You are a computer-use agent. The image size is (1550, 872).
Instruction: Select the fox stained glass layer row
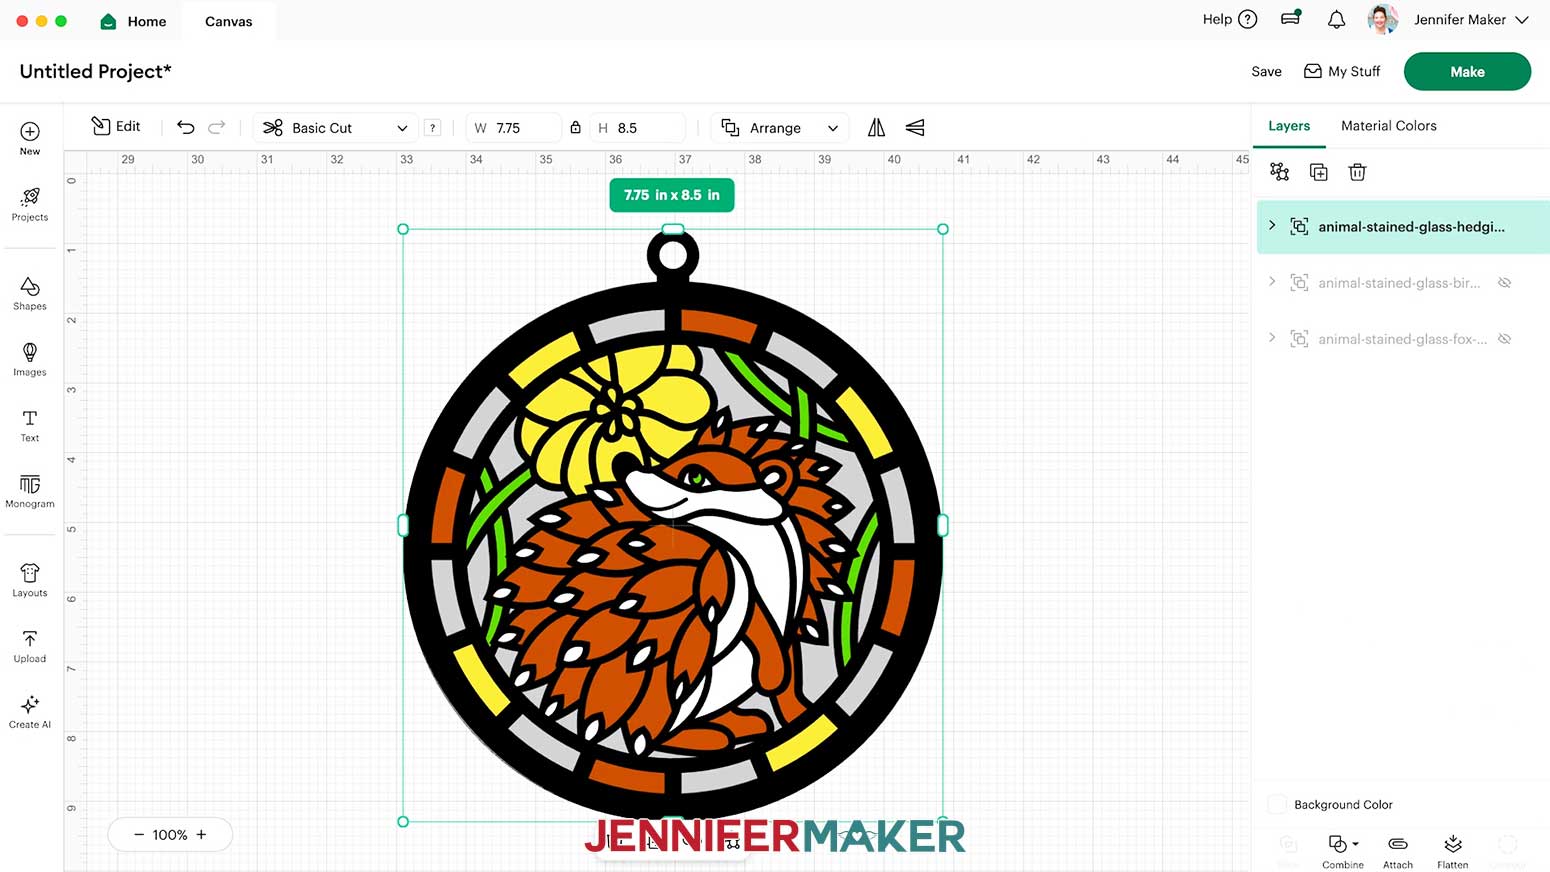coord(1403,339)
